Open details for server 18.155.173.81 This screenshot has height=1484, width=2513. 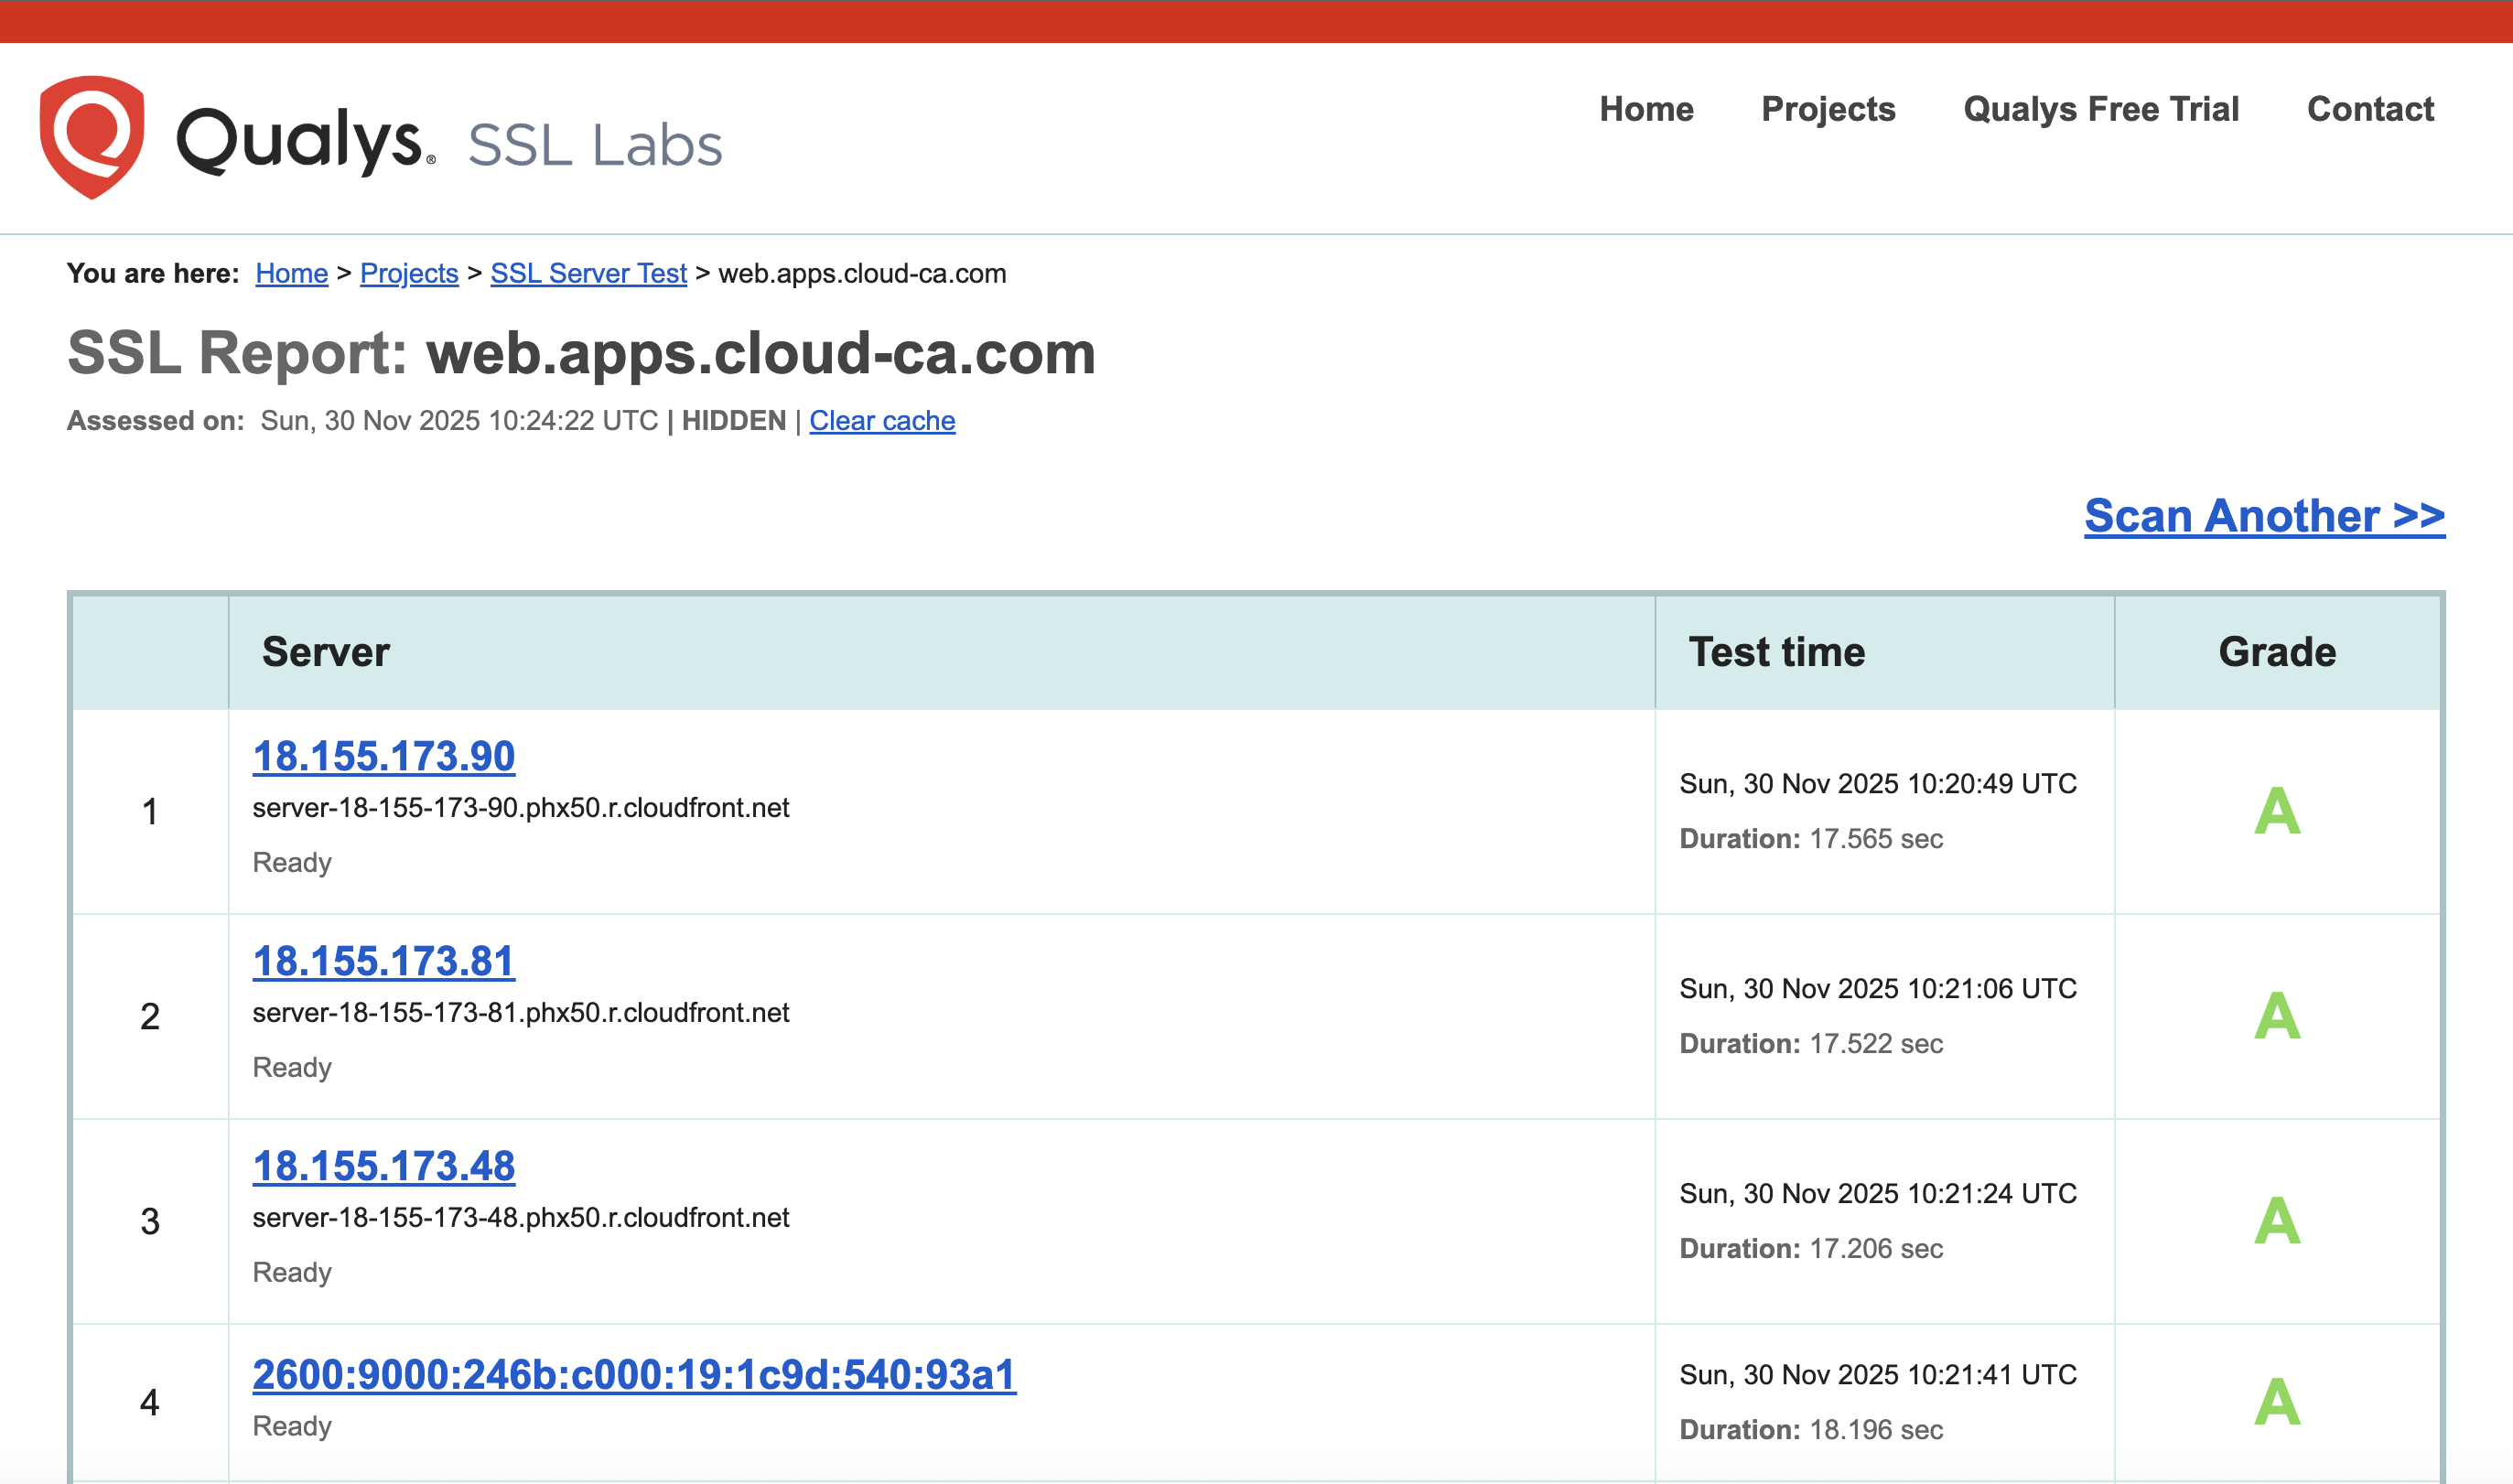384,962
